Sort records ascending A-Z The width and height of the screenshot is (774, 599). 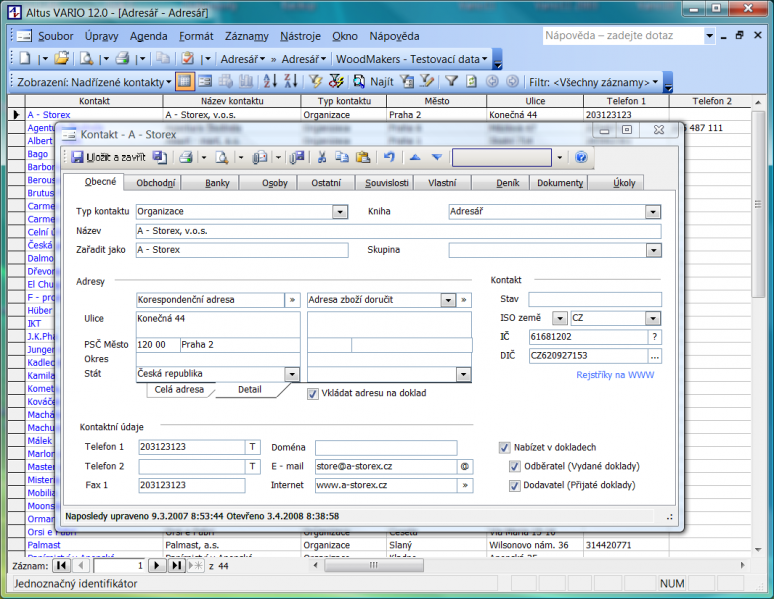(270, 81)
